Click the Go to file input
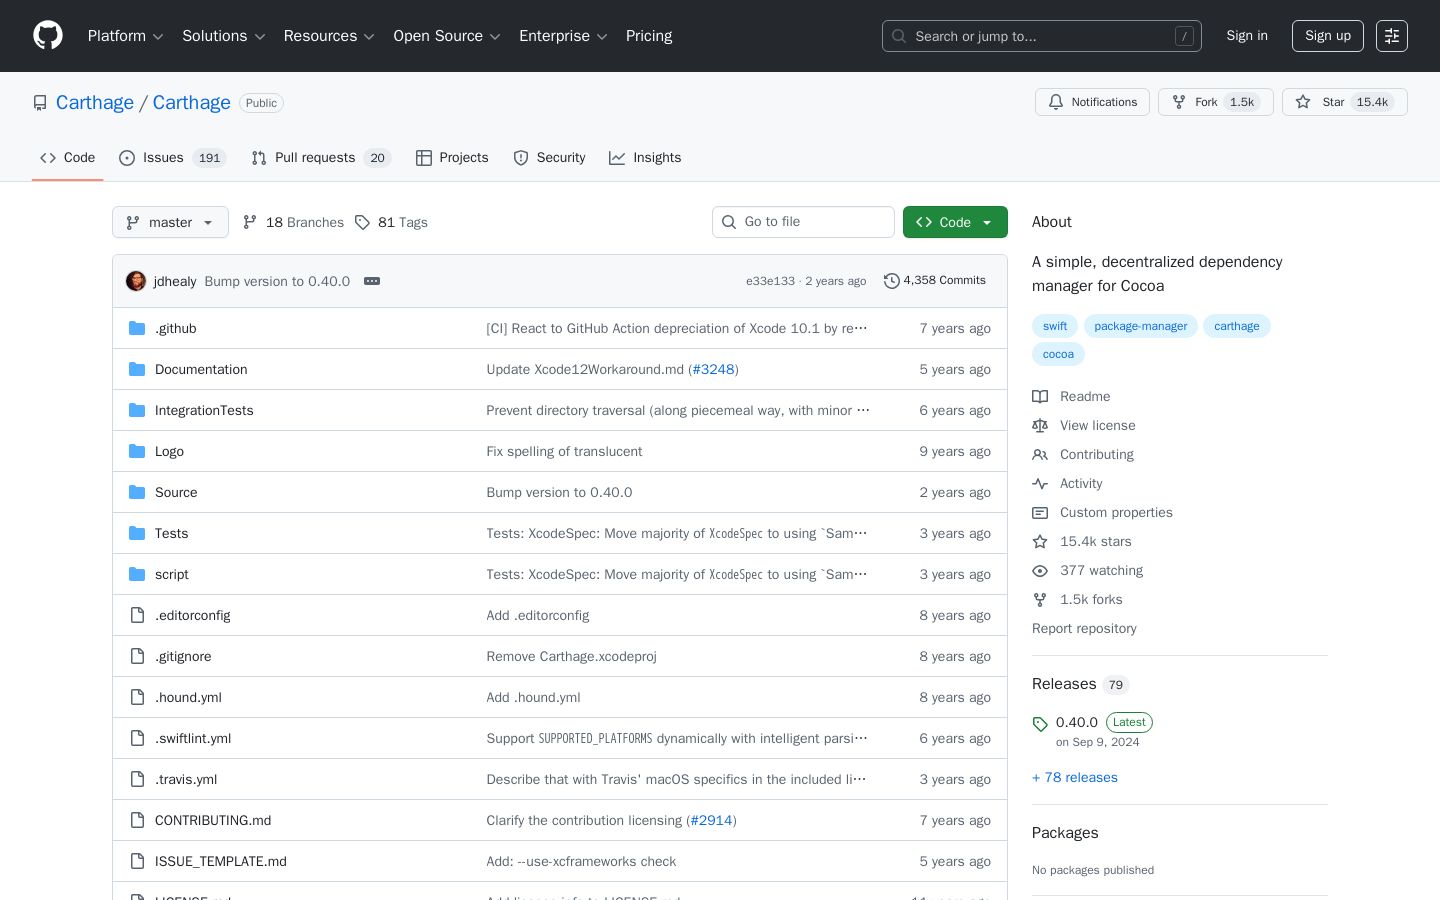 coord(803,222)
